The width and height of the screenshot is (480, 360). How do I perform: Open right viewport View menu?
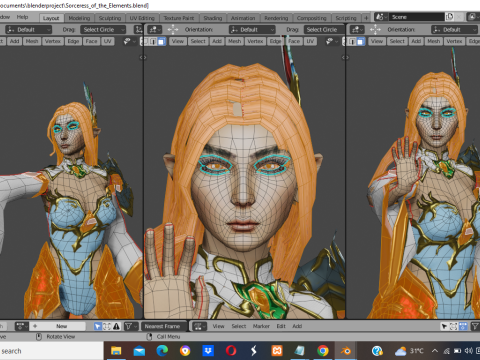(x=377, y=41)
